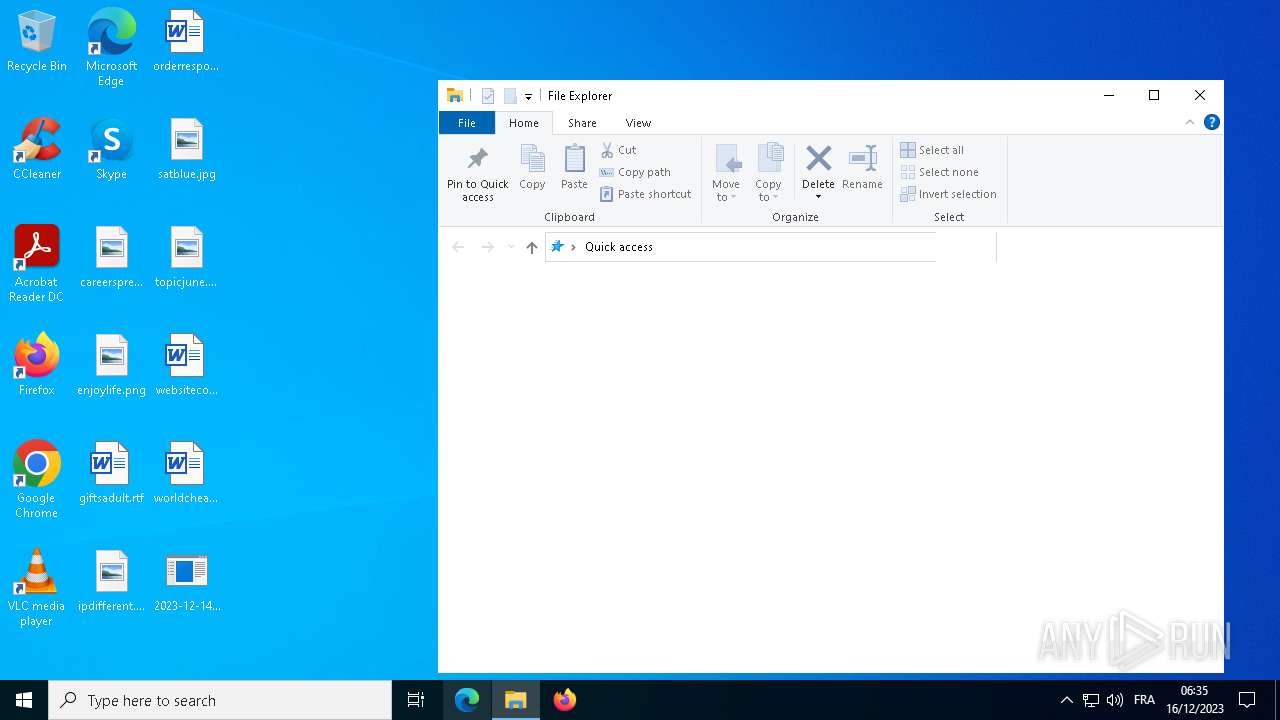This screenshot has width=1280, height=720.
Task: Open Edge from the taskbar
Action: [467, 700]
